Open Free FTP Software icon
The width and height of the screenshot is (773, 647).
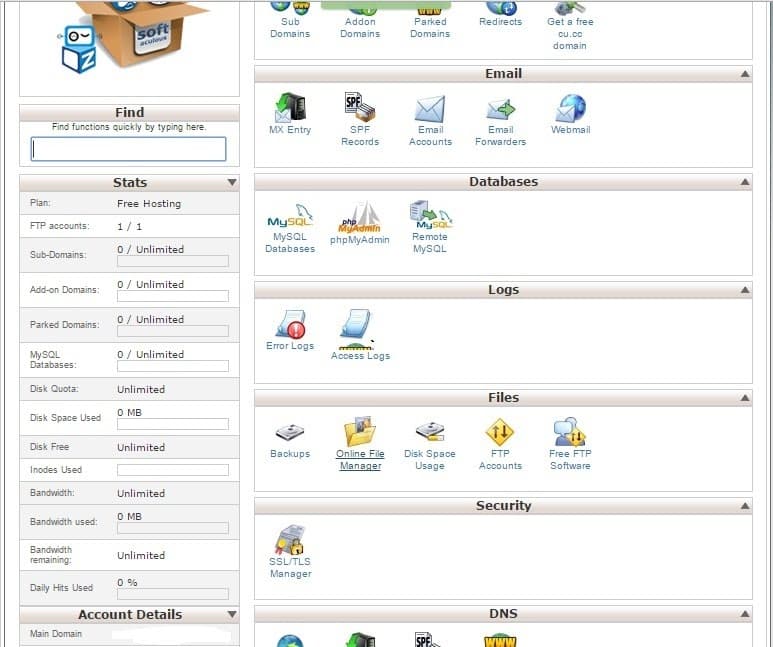point(570,431)
